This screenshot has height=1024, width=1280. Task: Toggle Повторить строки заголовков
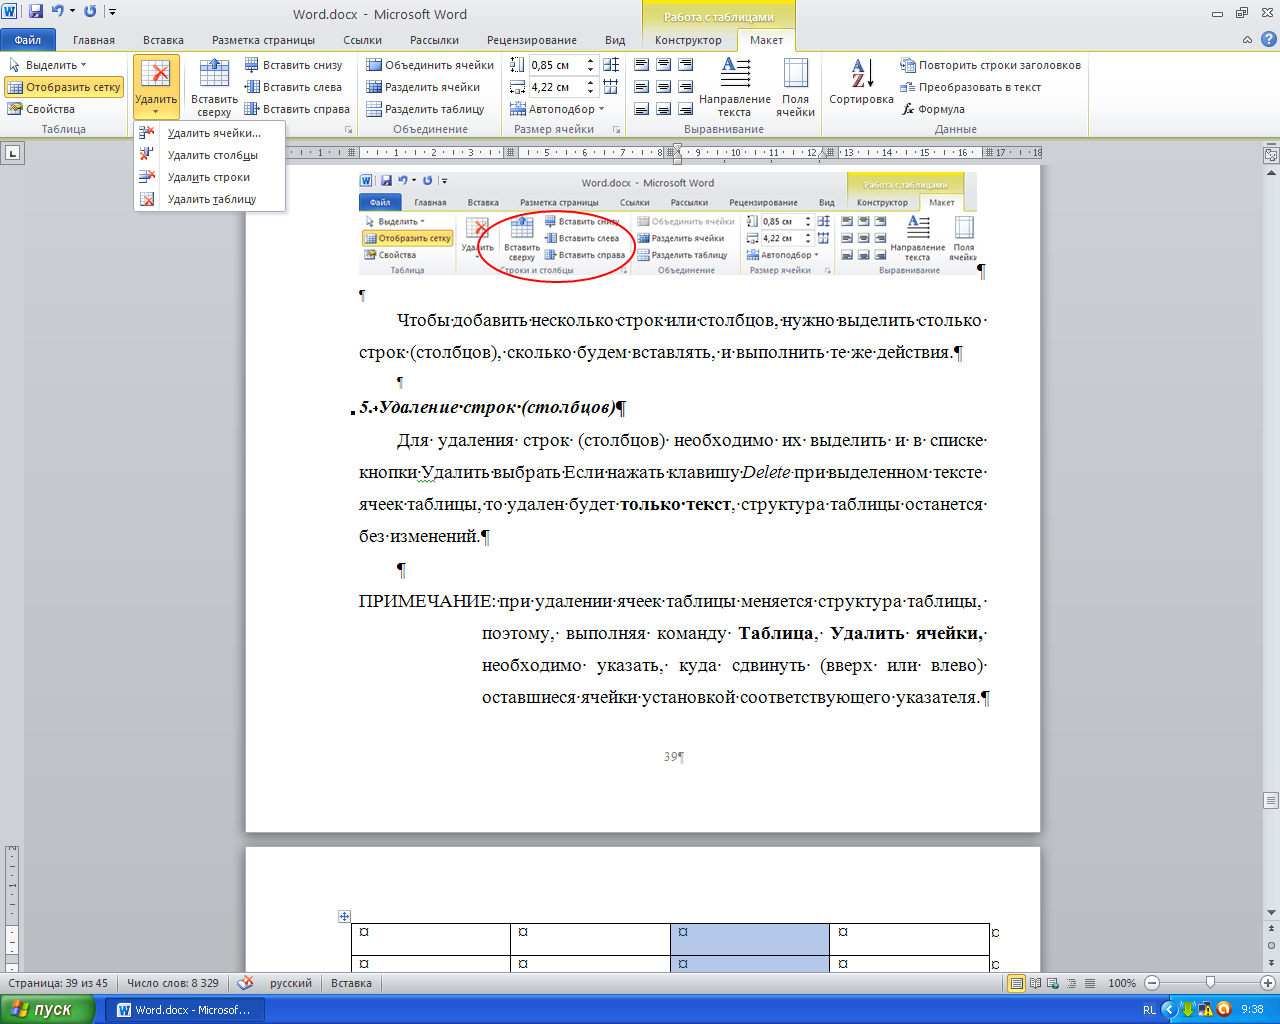pyautogui.click(x=991, y=65)
